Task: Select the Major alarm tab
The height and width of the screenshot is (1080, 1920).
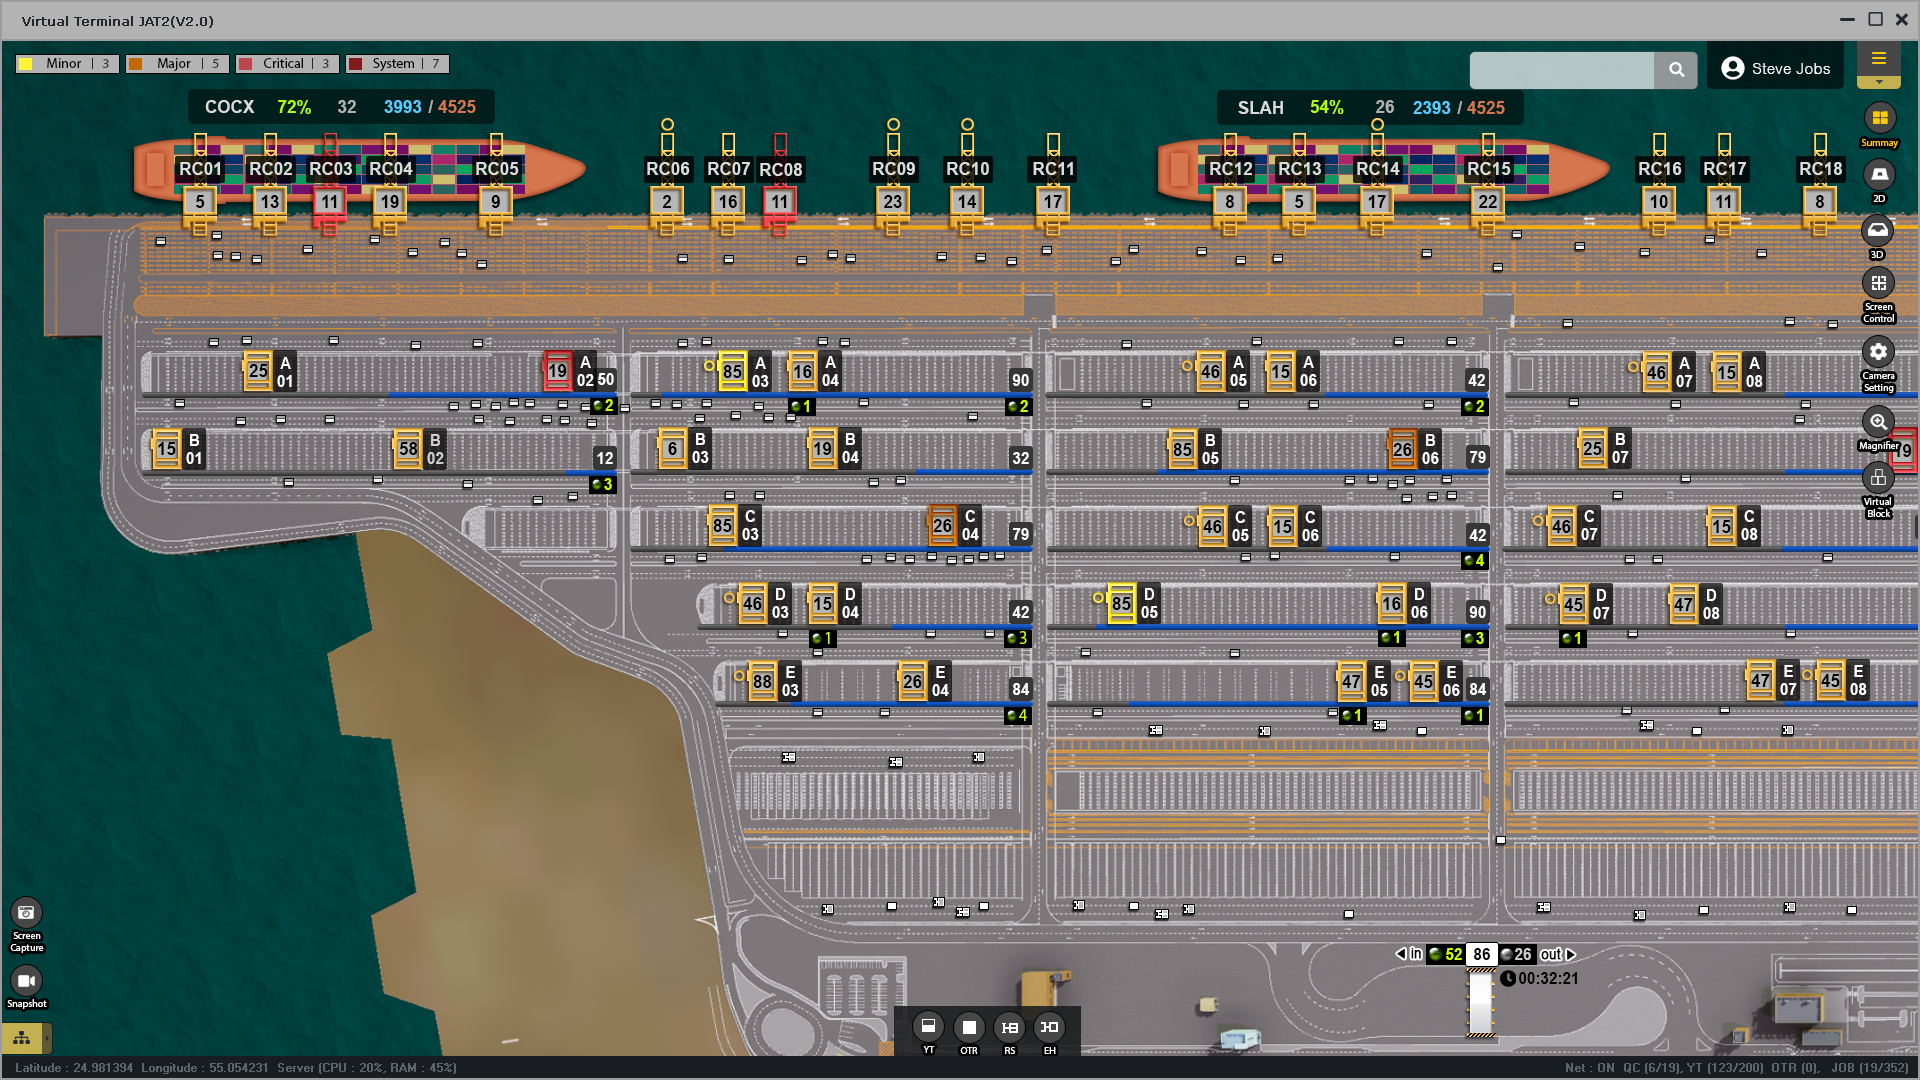Action: (177, 64)
